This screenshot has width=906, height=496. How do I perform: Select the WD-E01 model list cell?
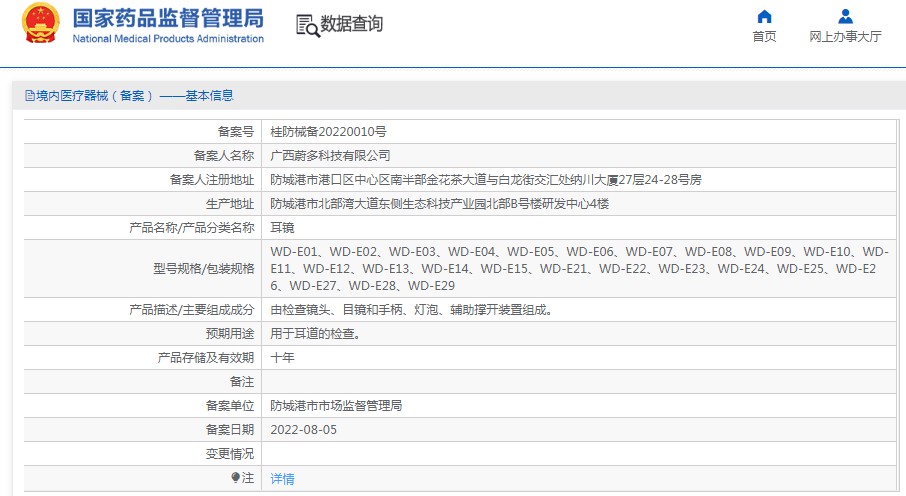[x=579, y=269]
